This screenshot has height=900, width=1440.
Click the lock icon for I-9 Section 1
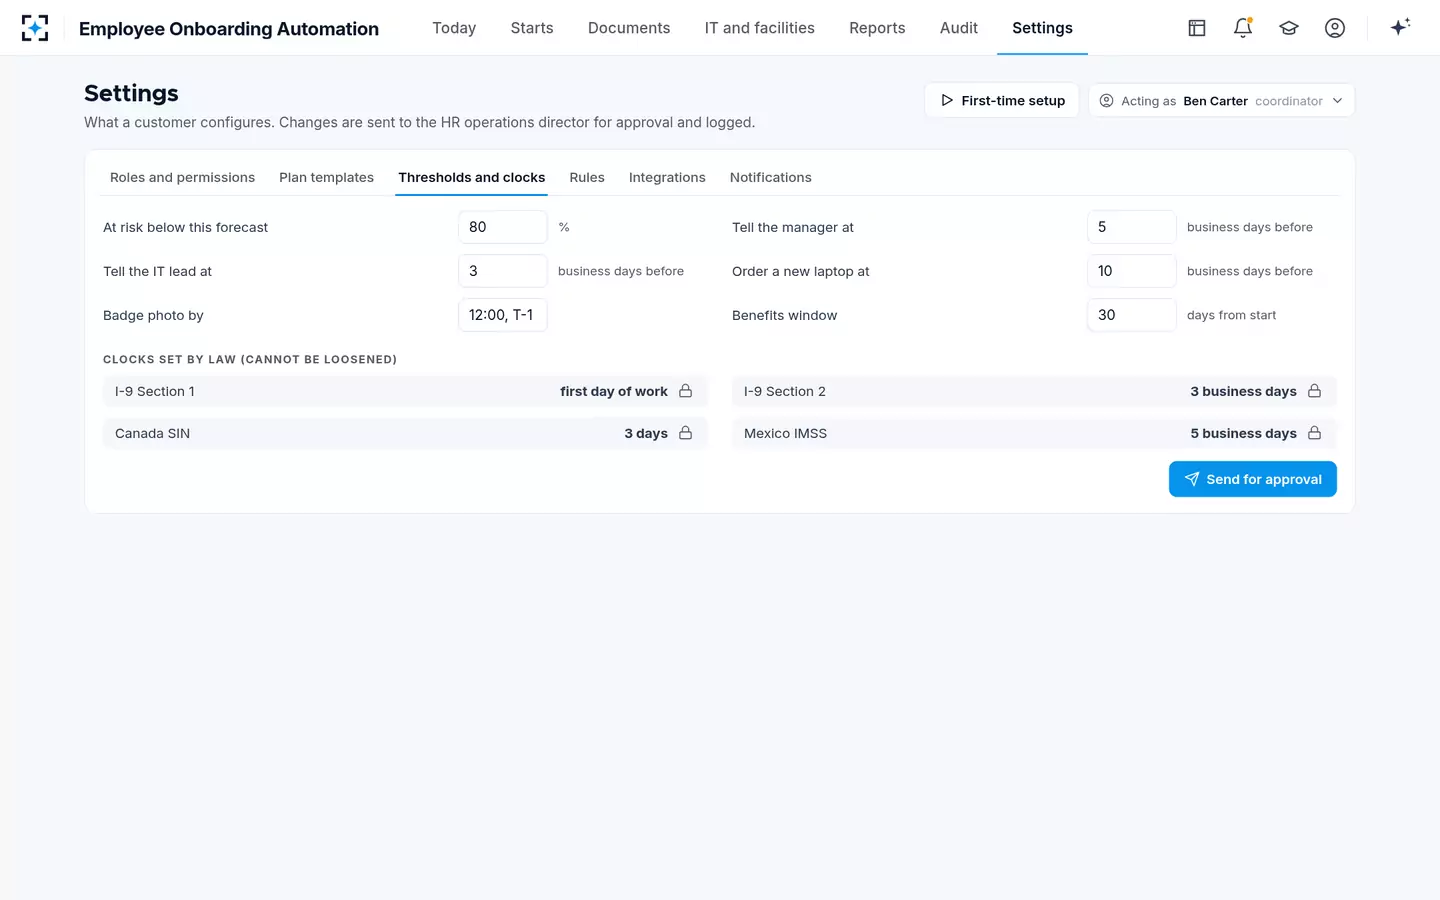point(686,391)
